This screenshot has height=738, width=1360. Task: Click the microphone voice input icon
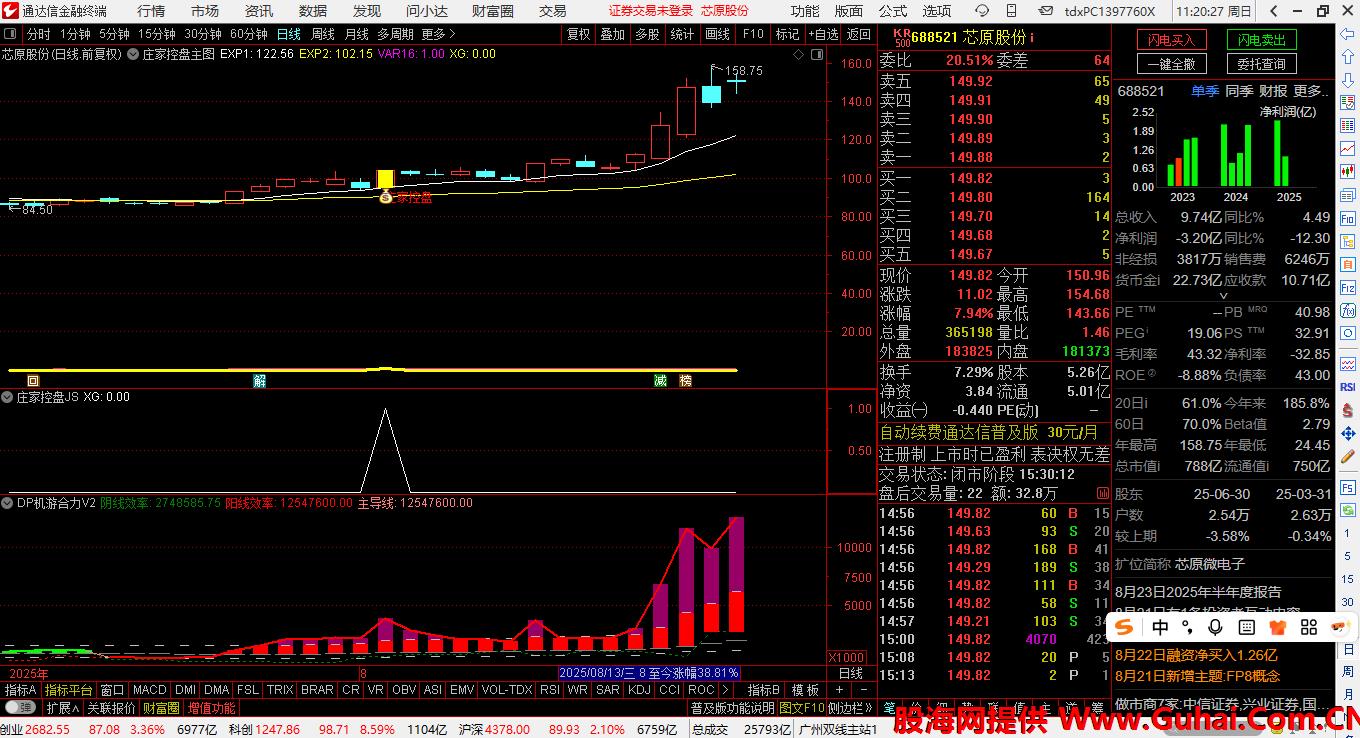1215,627
